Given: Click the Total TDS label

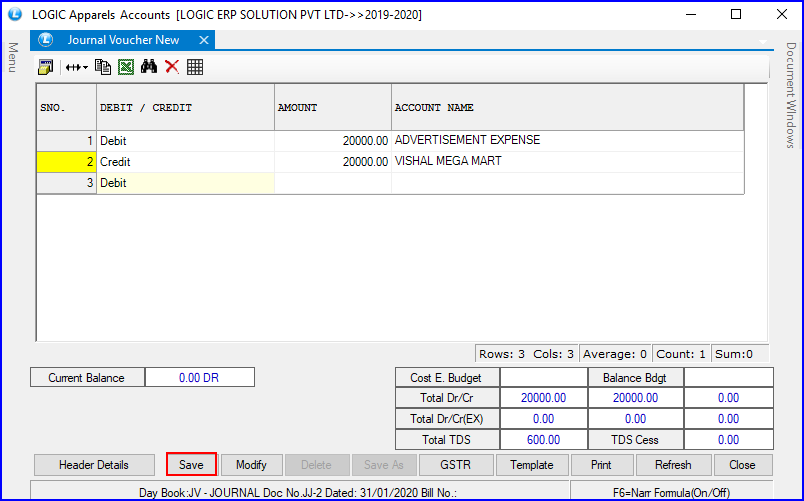Looking at the screenshot, I should pos(447,440).
